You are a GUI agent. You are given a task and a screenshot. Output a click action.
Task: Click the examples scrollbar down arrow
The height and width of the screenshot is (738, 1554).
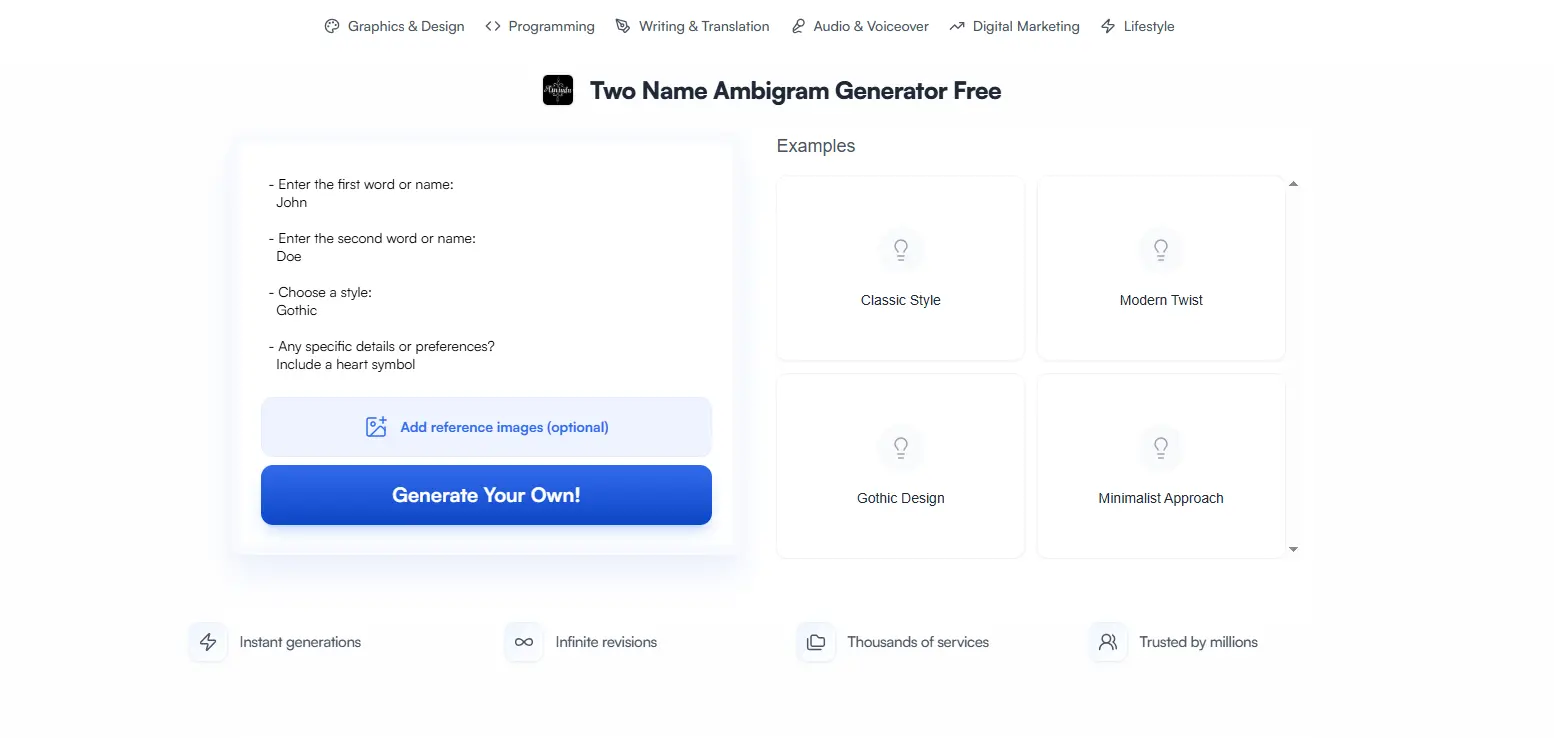1293,549
